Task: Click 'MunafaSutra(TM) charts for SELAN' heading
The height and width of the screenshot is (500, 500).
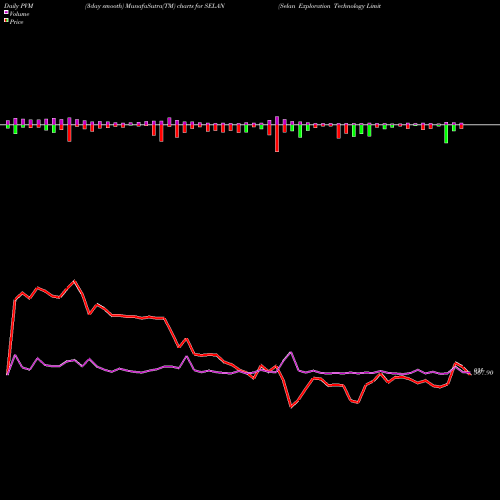Action: (175, 6)
